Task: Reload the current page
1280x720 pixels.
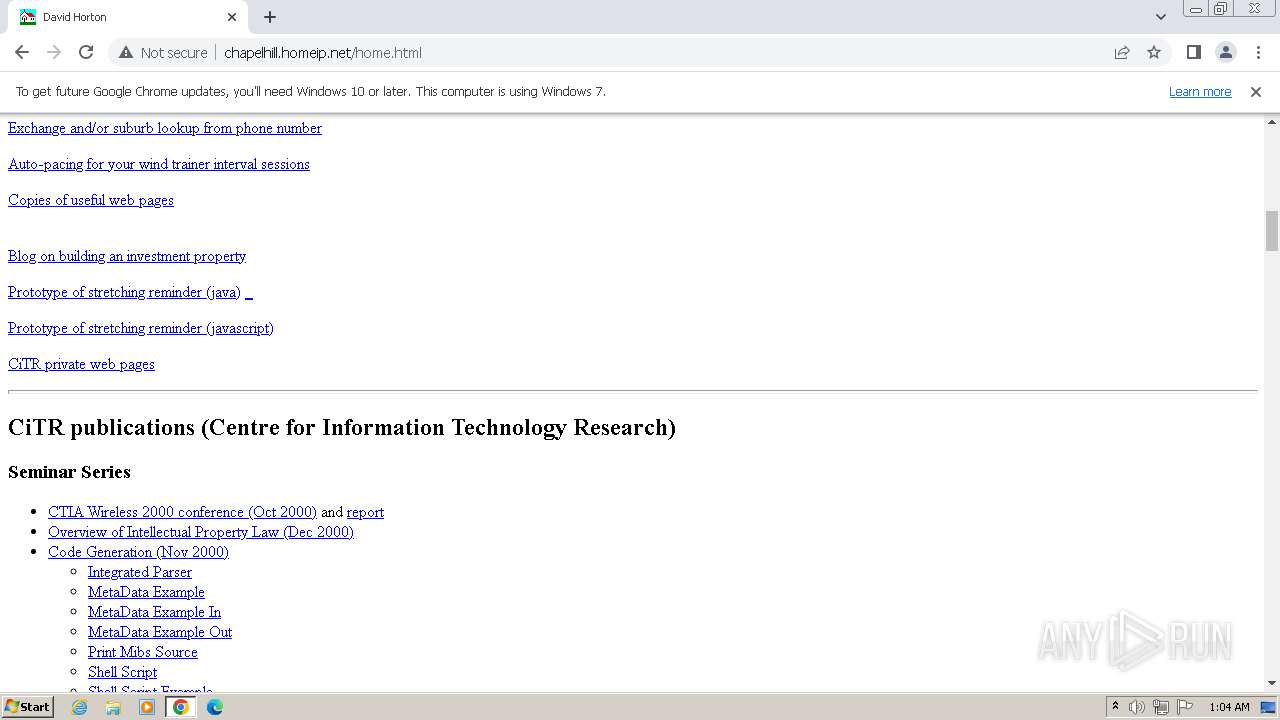Action: 86,52
